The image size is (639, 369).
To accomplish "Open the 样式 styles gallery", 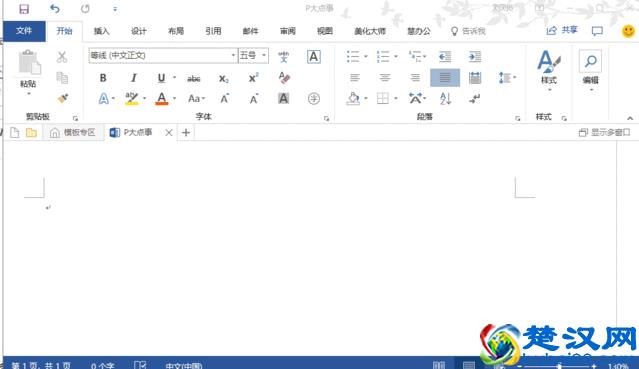I will 549,70.
